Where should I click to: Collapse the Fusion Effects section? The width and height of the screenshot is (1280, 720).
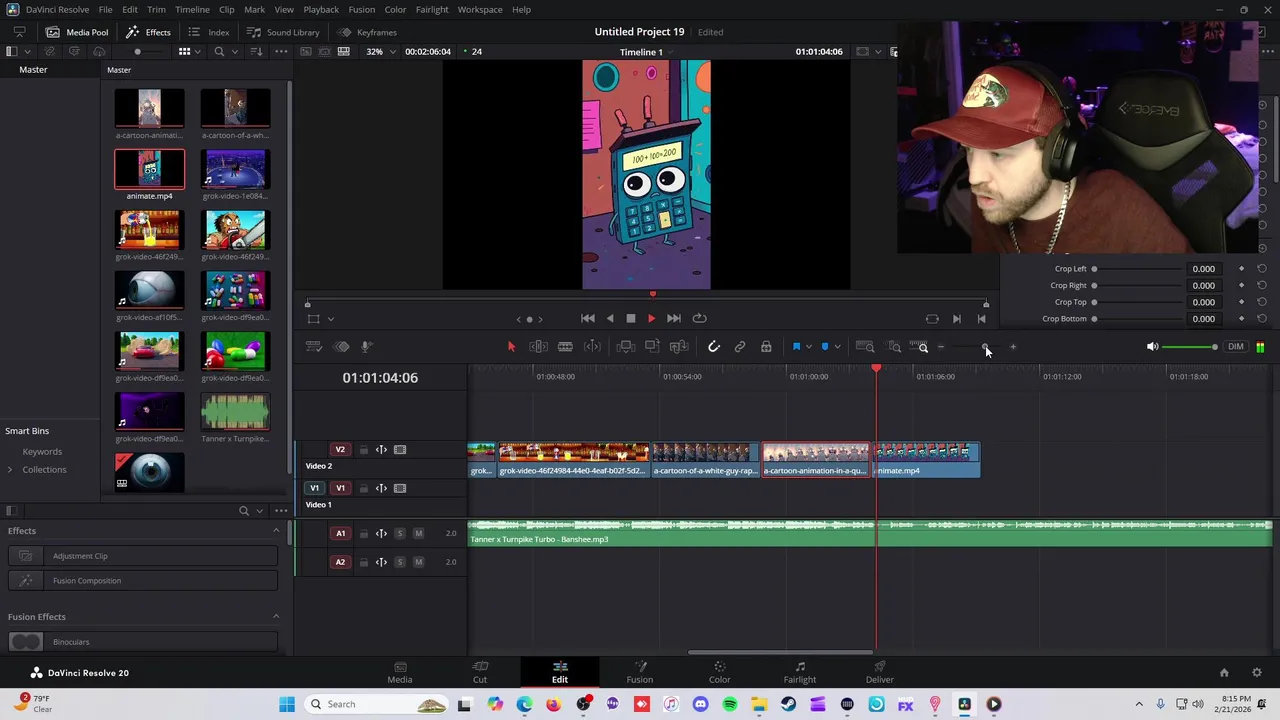(276, 616)
